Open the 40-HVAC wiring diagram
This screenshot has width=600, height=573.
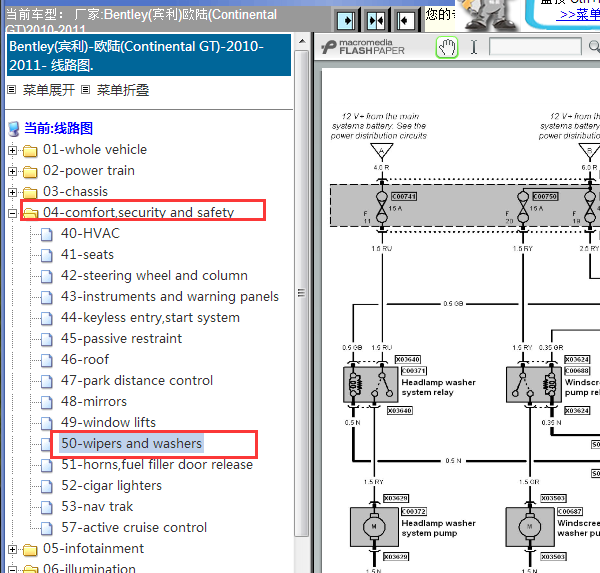pyautogui.click(x=90, y=233)
